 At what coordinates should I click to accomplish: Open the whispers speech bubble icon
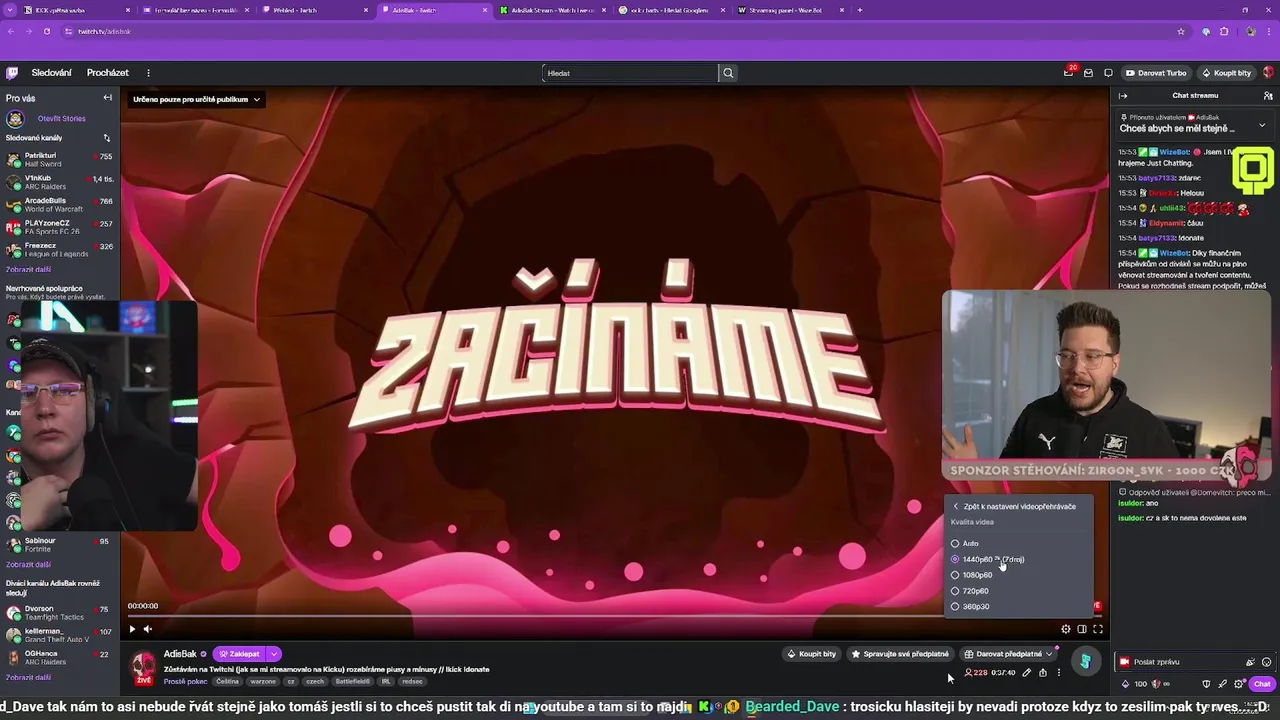(1108, 73)
